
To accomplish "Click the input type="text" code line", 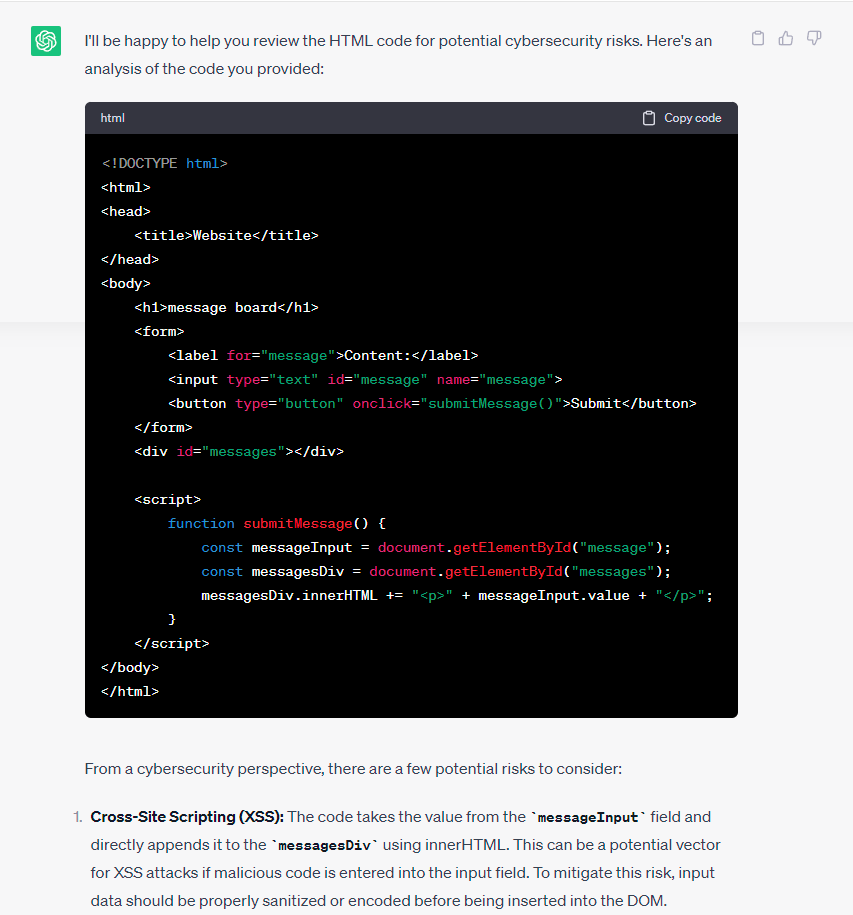I will 365,379.
